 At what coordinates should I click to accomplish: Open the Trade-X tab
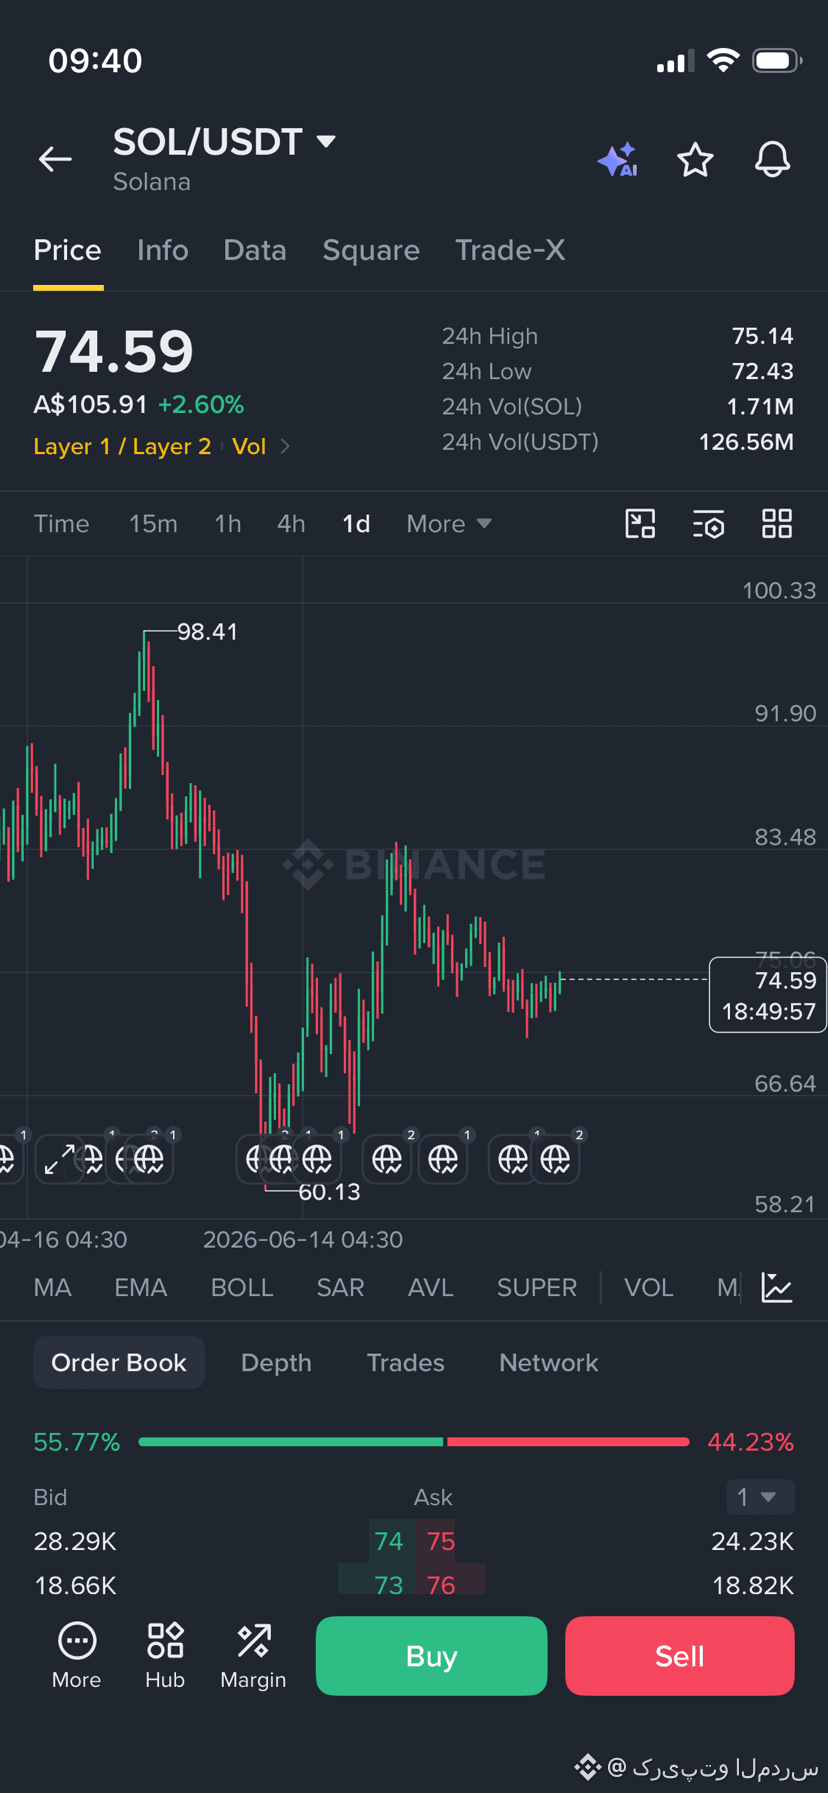point(510,250)
